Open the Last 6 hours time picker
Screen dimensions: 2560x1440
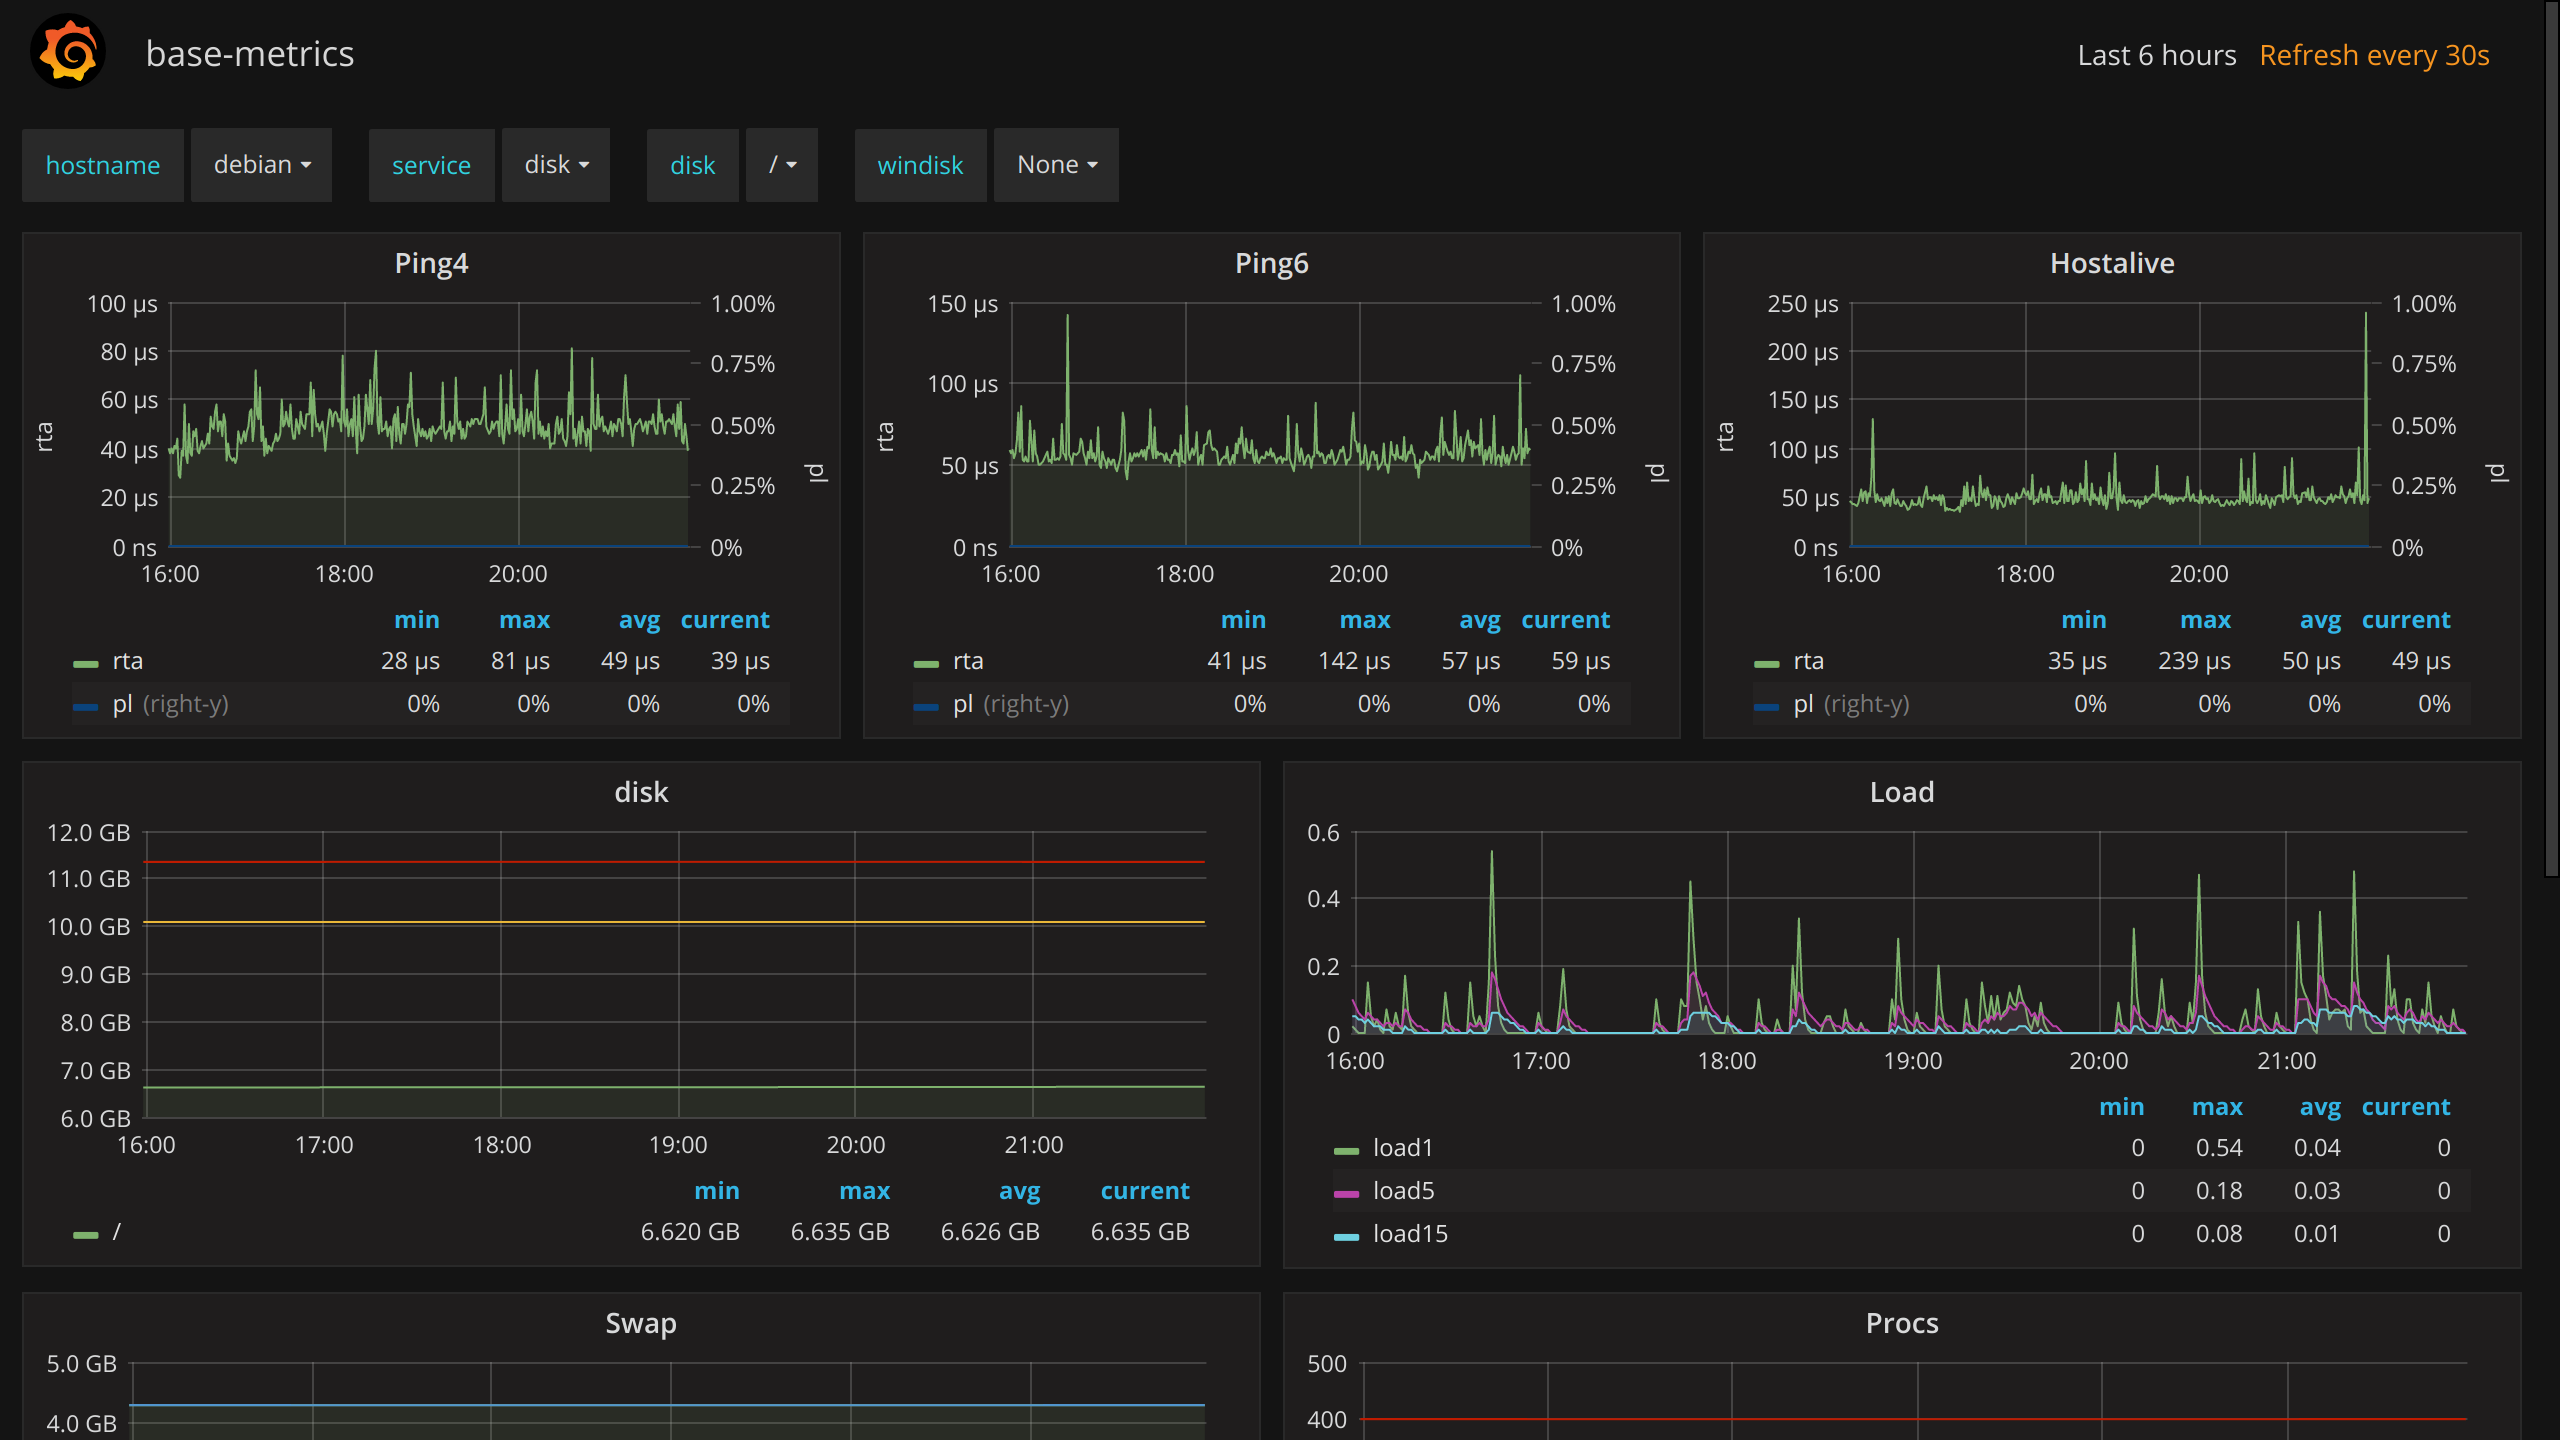pos(2156,55)
